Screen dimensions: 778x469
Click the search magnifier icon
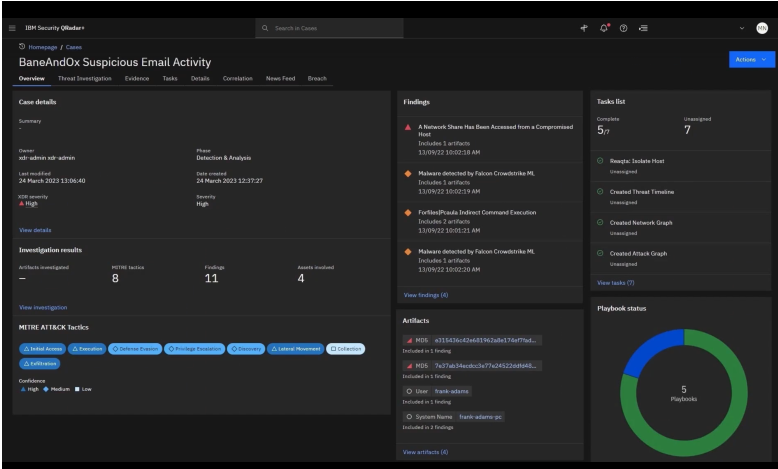coord(265,28)
